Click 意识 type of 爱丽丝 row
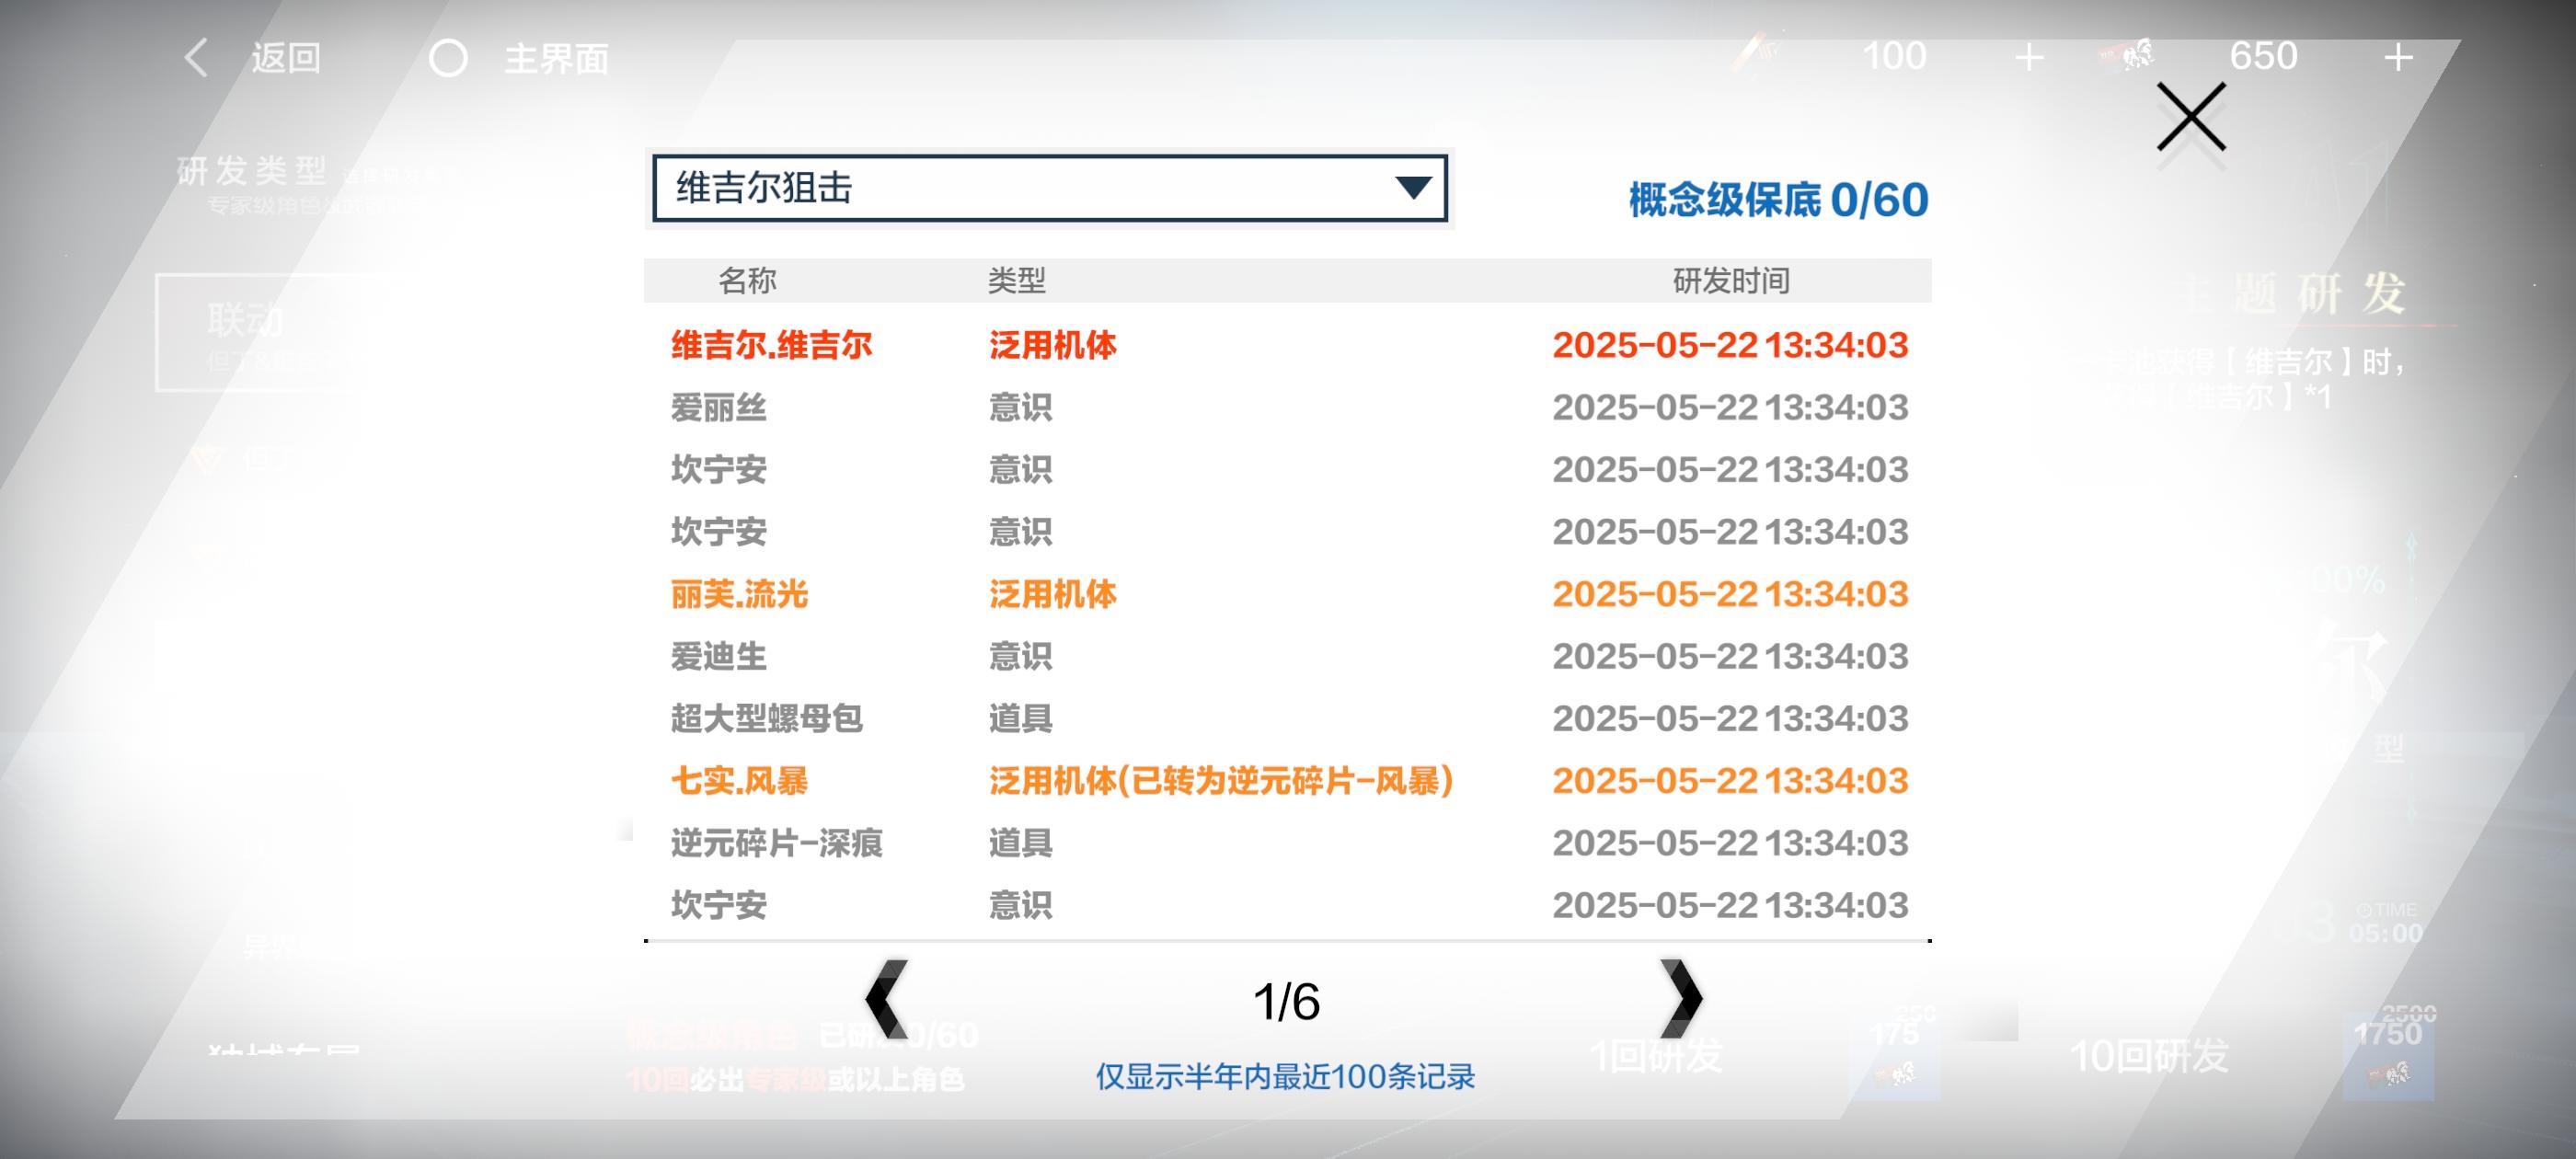The width and height of the screenshot is (2576, 1159). pos(1020,408)
